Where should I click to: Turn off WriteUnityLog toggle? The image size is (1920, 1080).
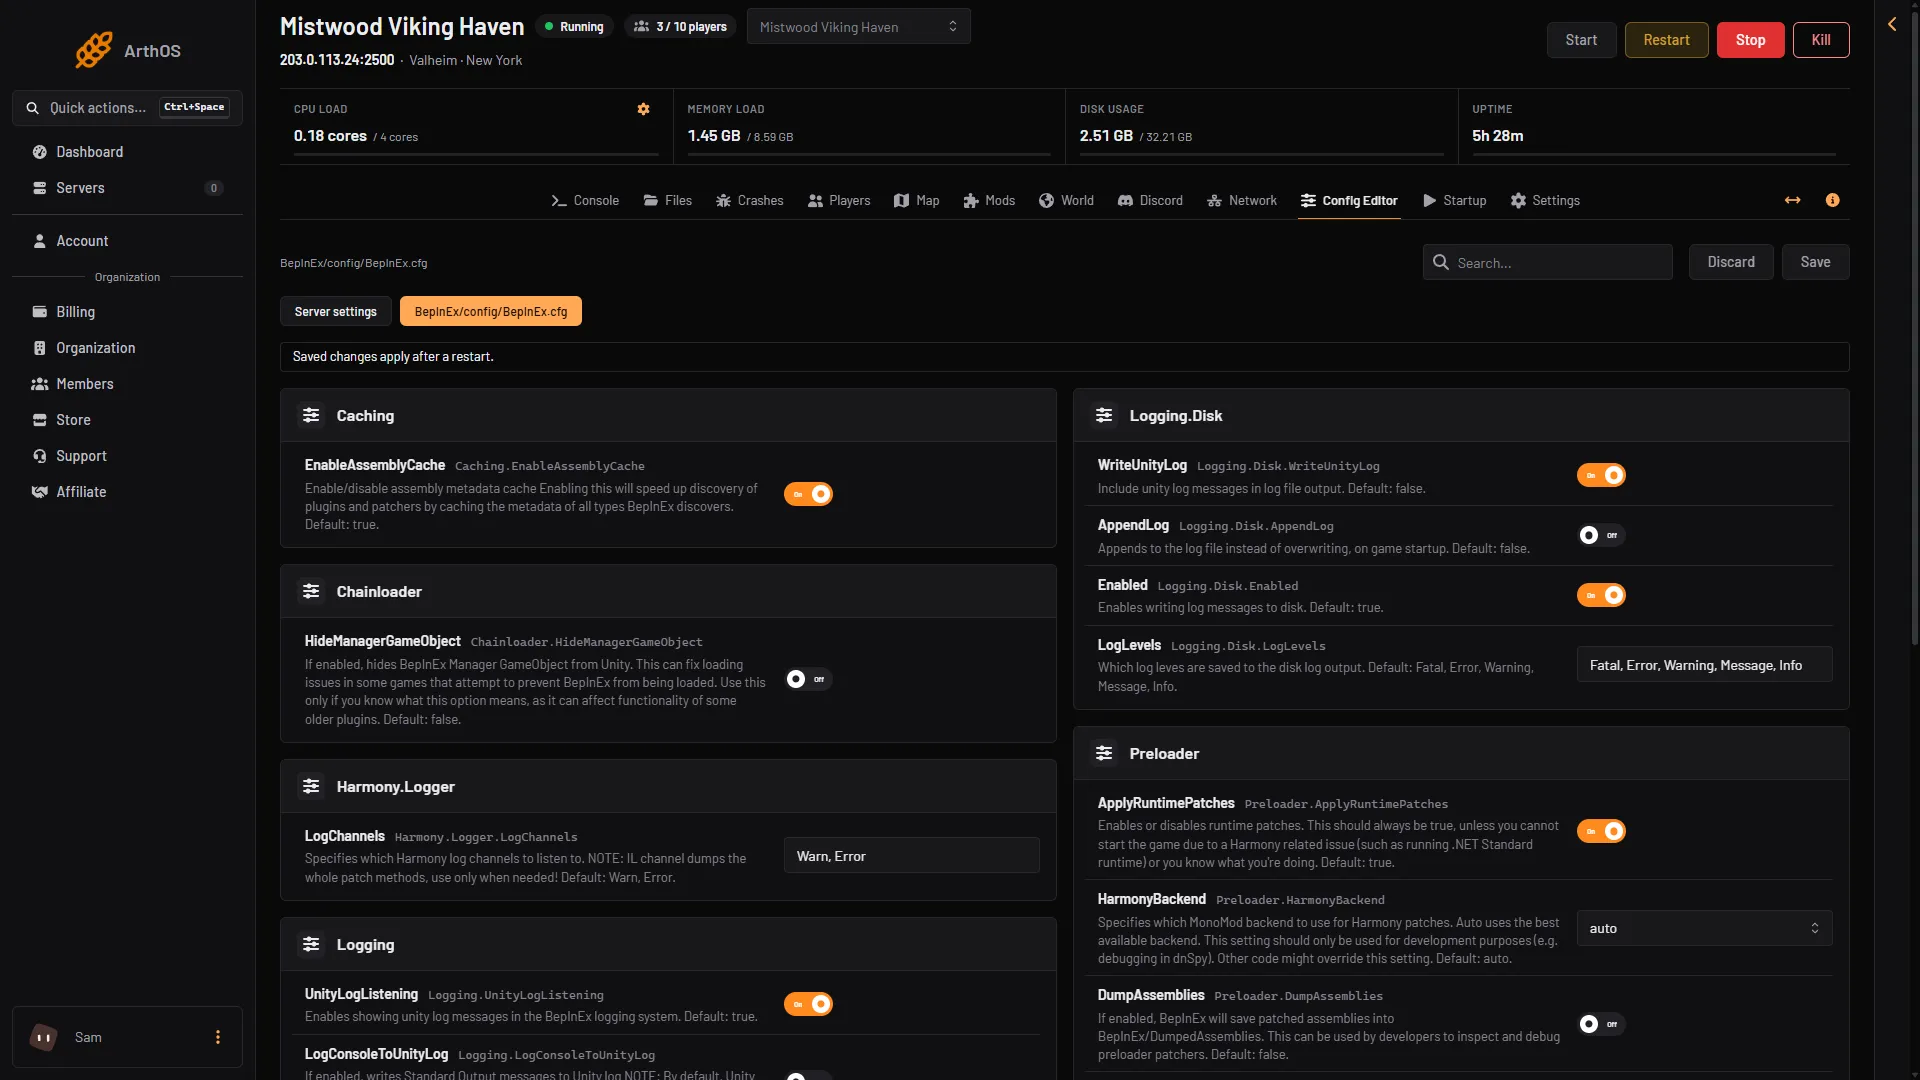[x=1601, y=475]
